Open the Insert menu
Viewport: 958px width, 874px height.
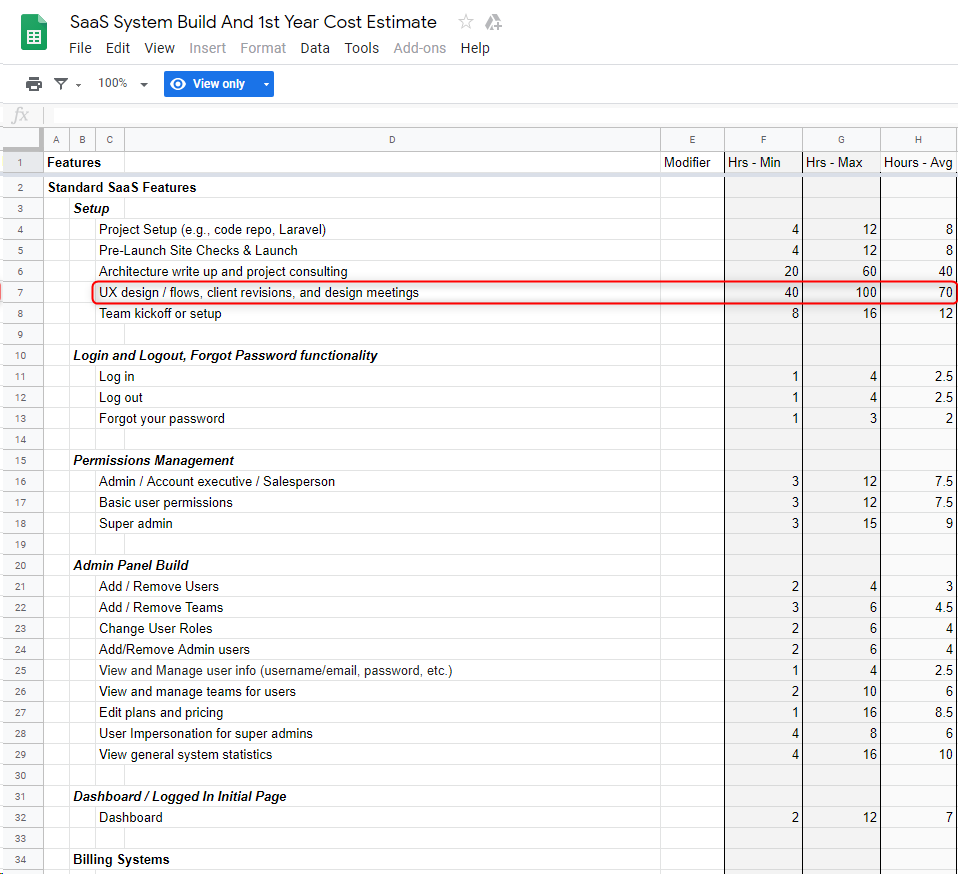[x=207, y=48]
